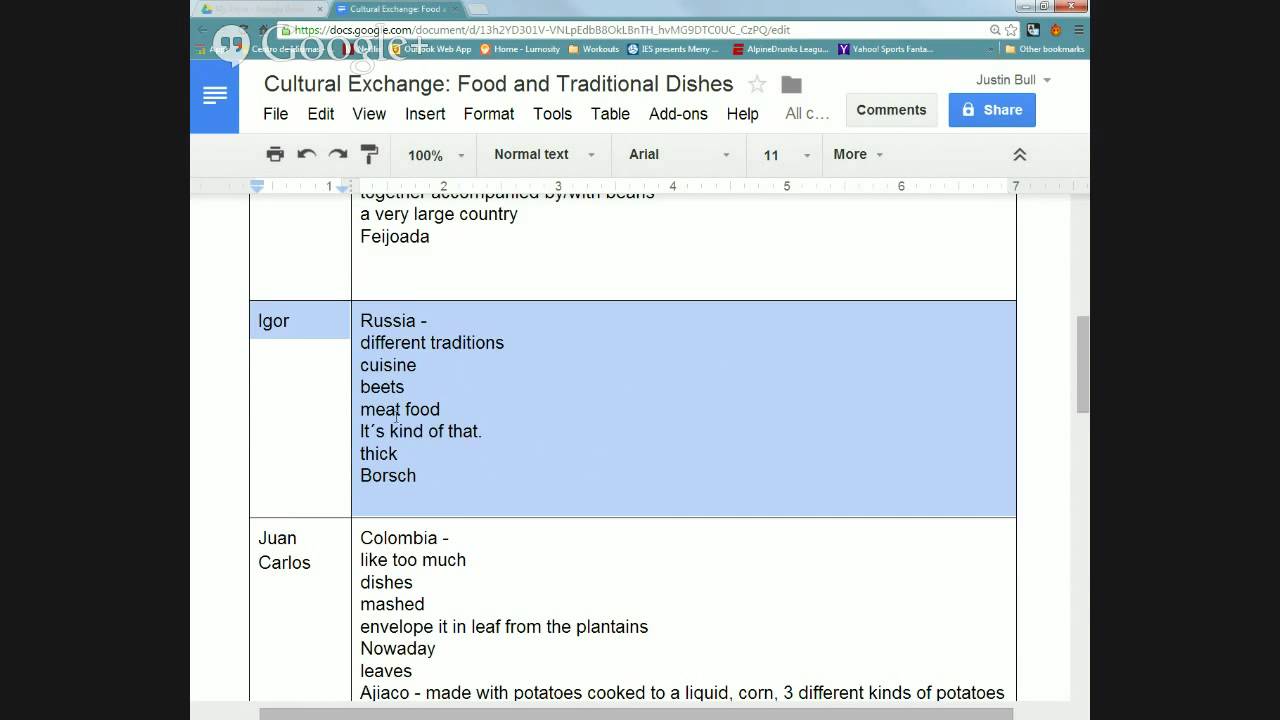Move document with the folder icon

791,84
